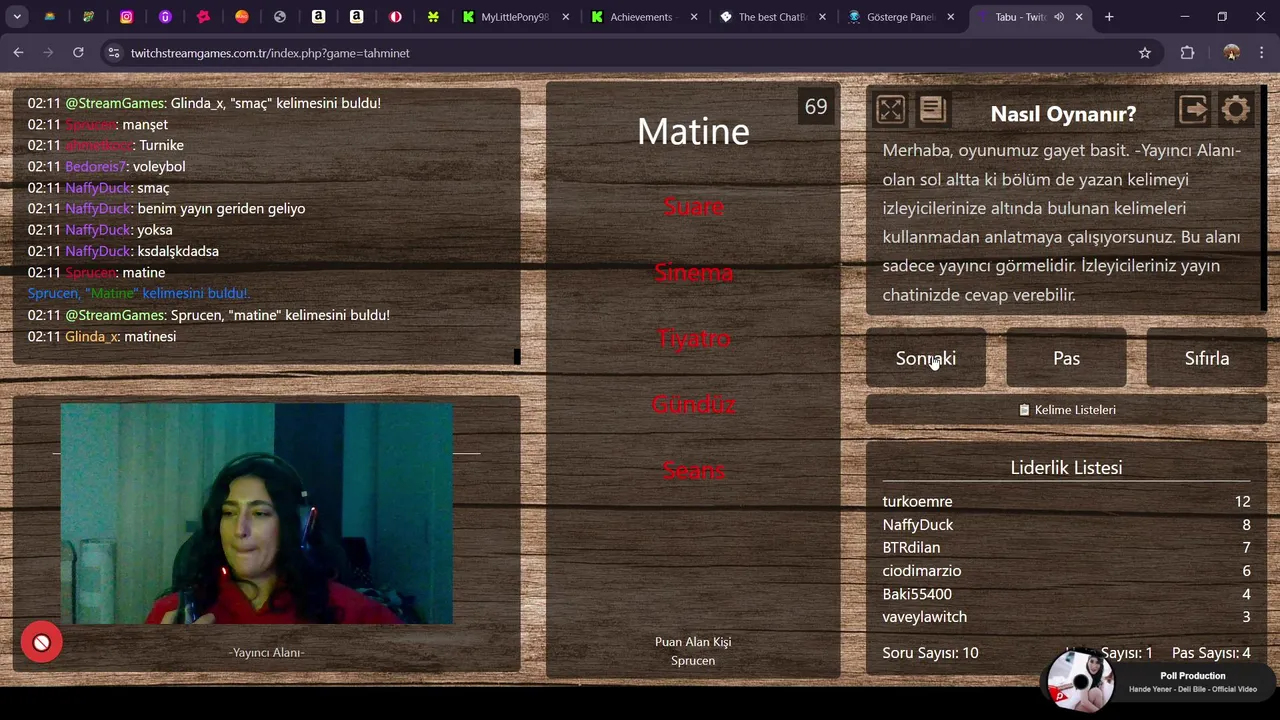Expand the tab search dropdown arrow
The image size is (1280, 720).
[x=17, y=17]
